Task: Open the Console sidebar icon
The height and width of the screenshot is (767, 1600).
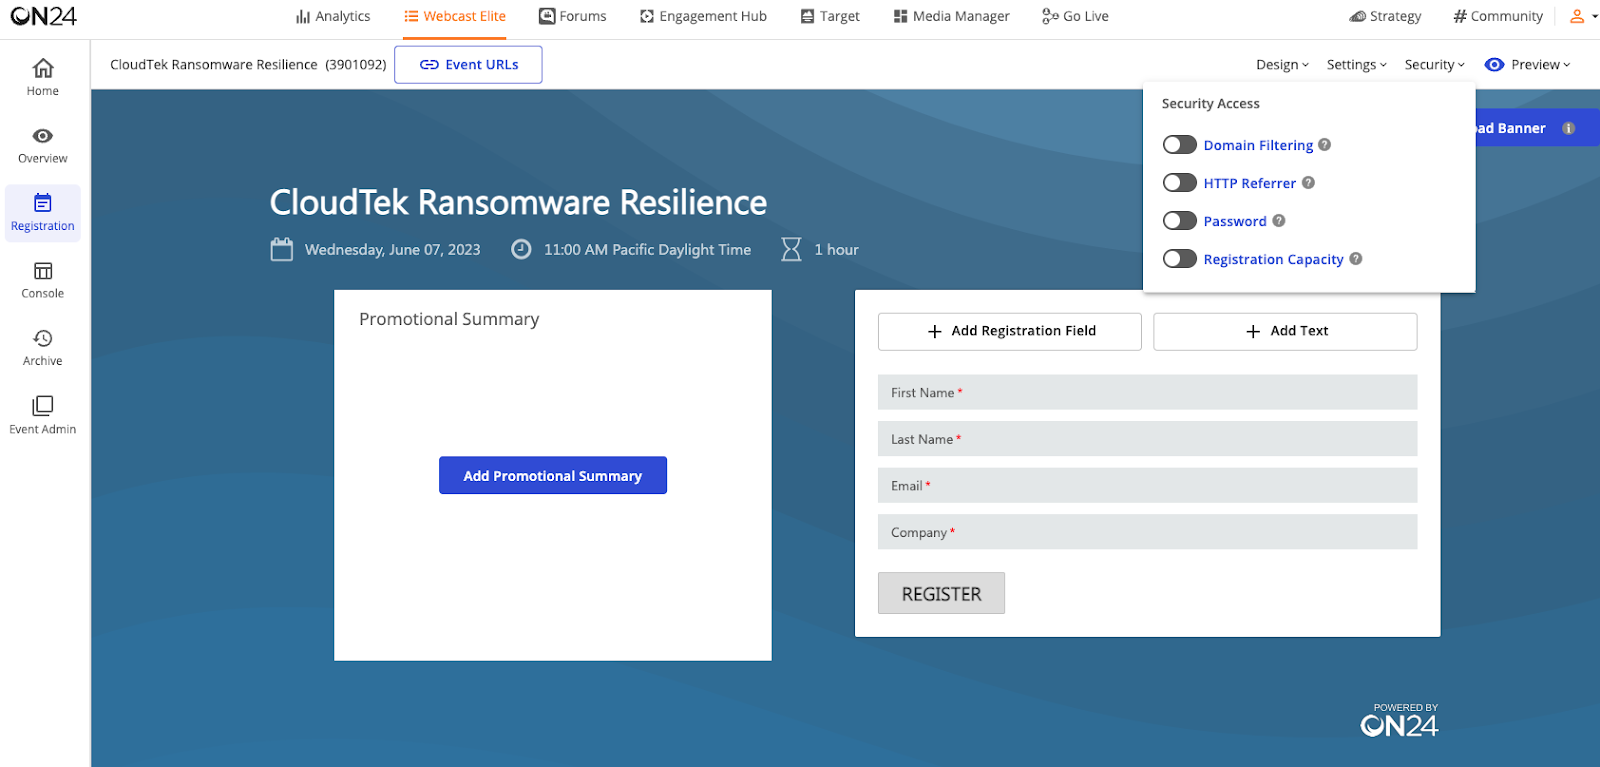Action: point(43,280)
